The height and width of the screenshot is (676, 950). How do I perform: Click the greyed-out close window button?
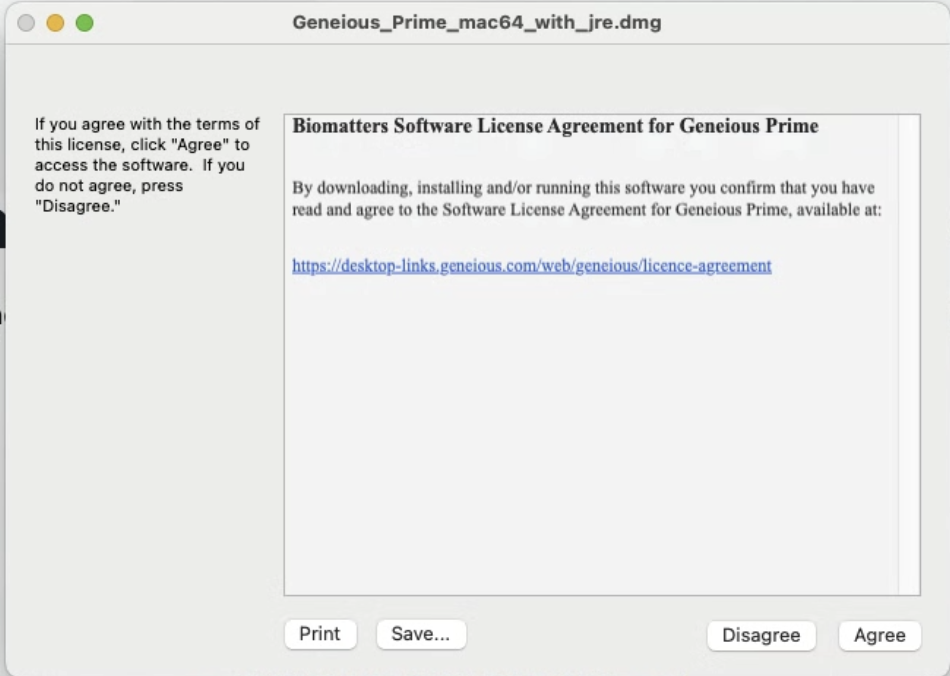click(x=26, y=23)
